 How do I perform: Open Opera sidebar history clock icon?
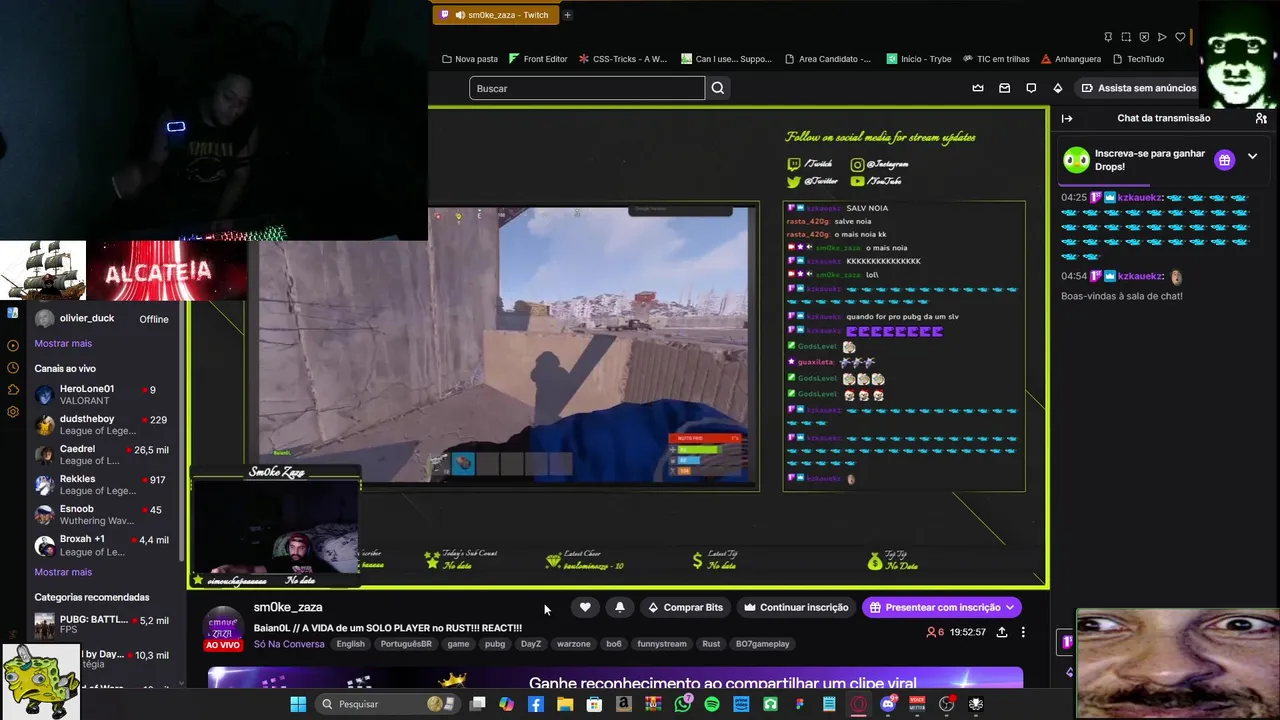pyautogui.click(x=13, y=367)
